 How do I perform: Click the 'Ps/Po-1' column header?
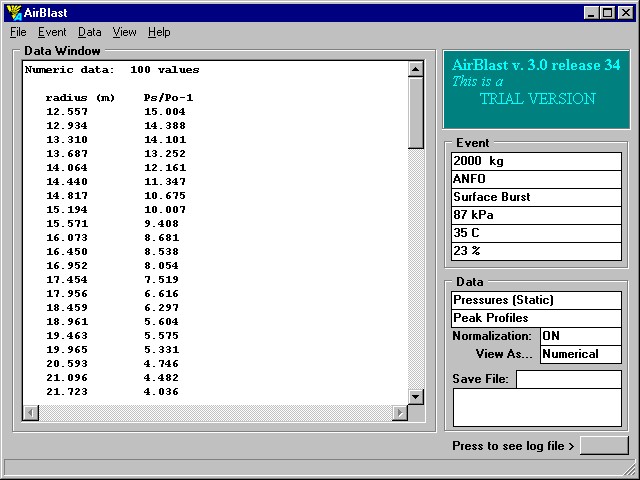point(168,98)
